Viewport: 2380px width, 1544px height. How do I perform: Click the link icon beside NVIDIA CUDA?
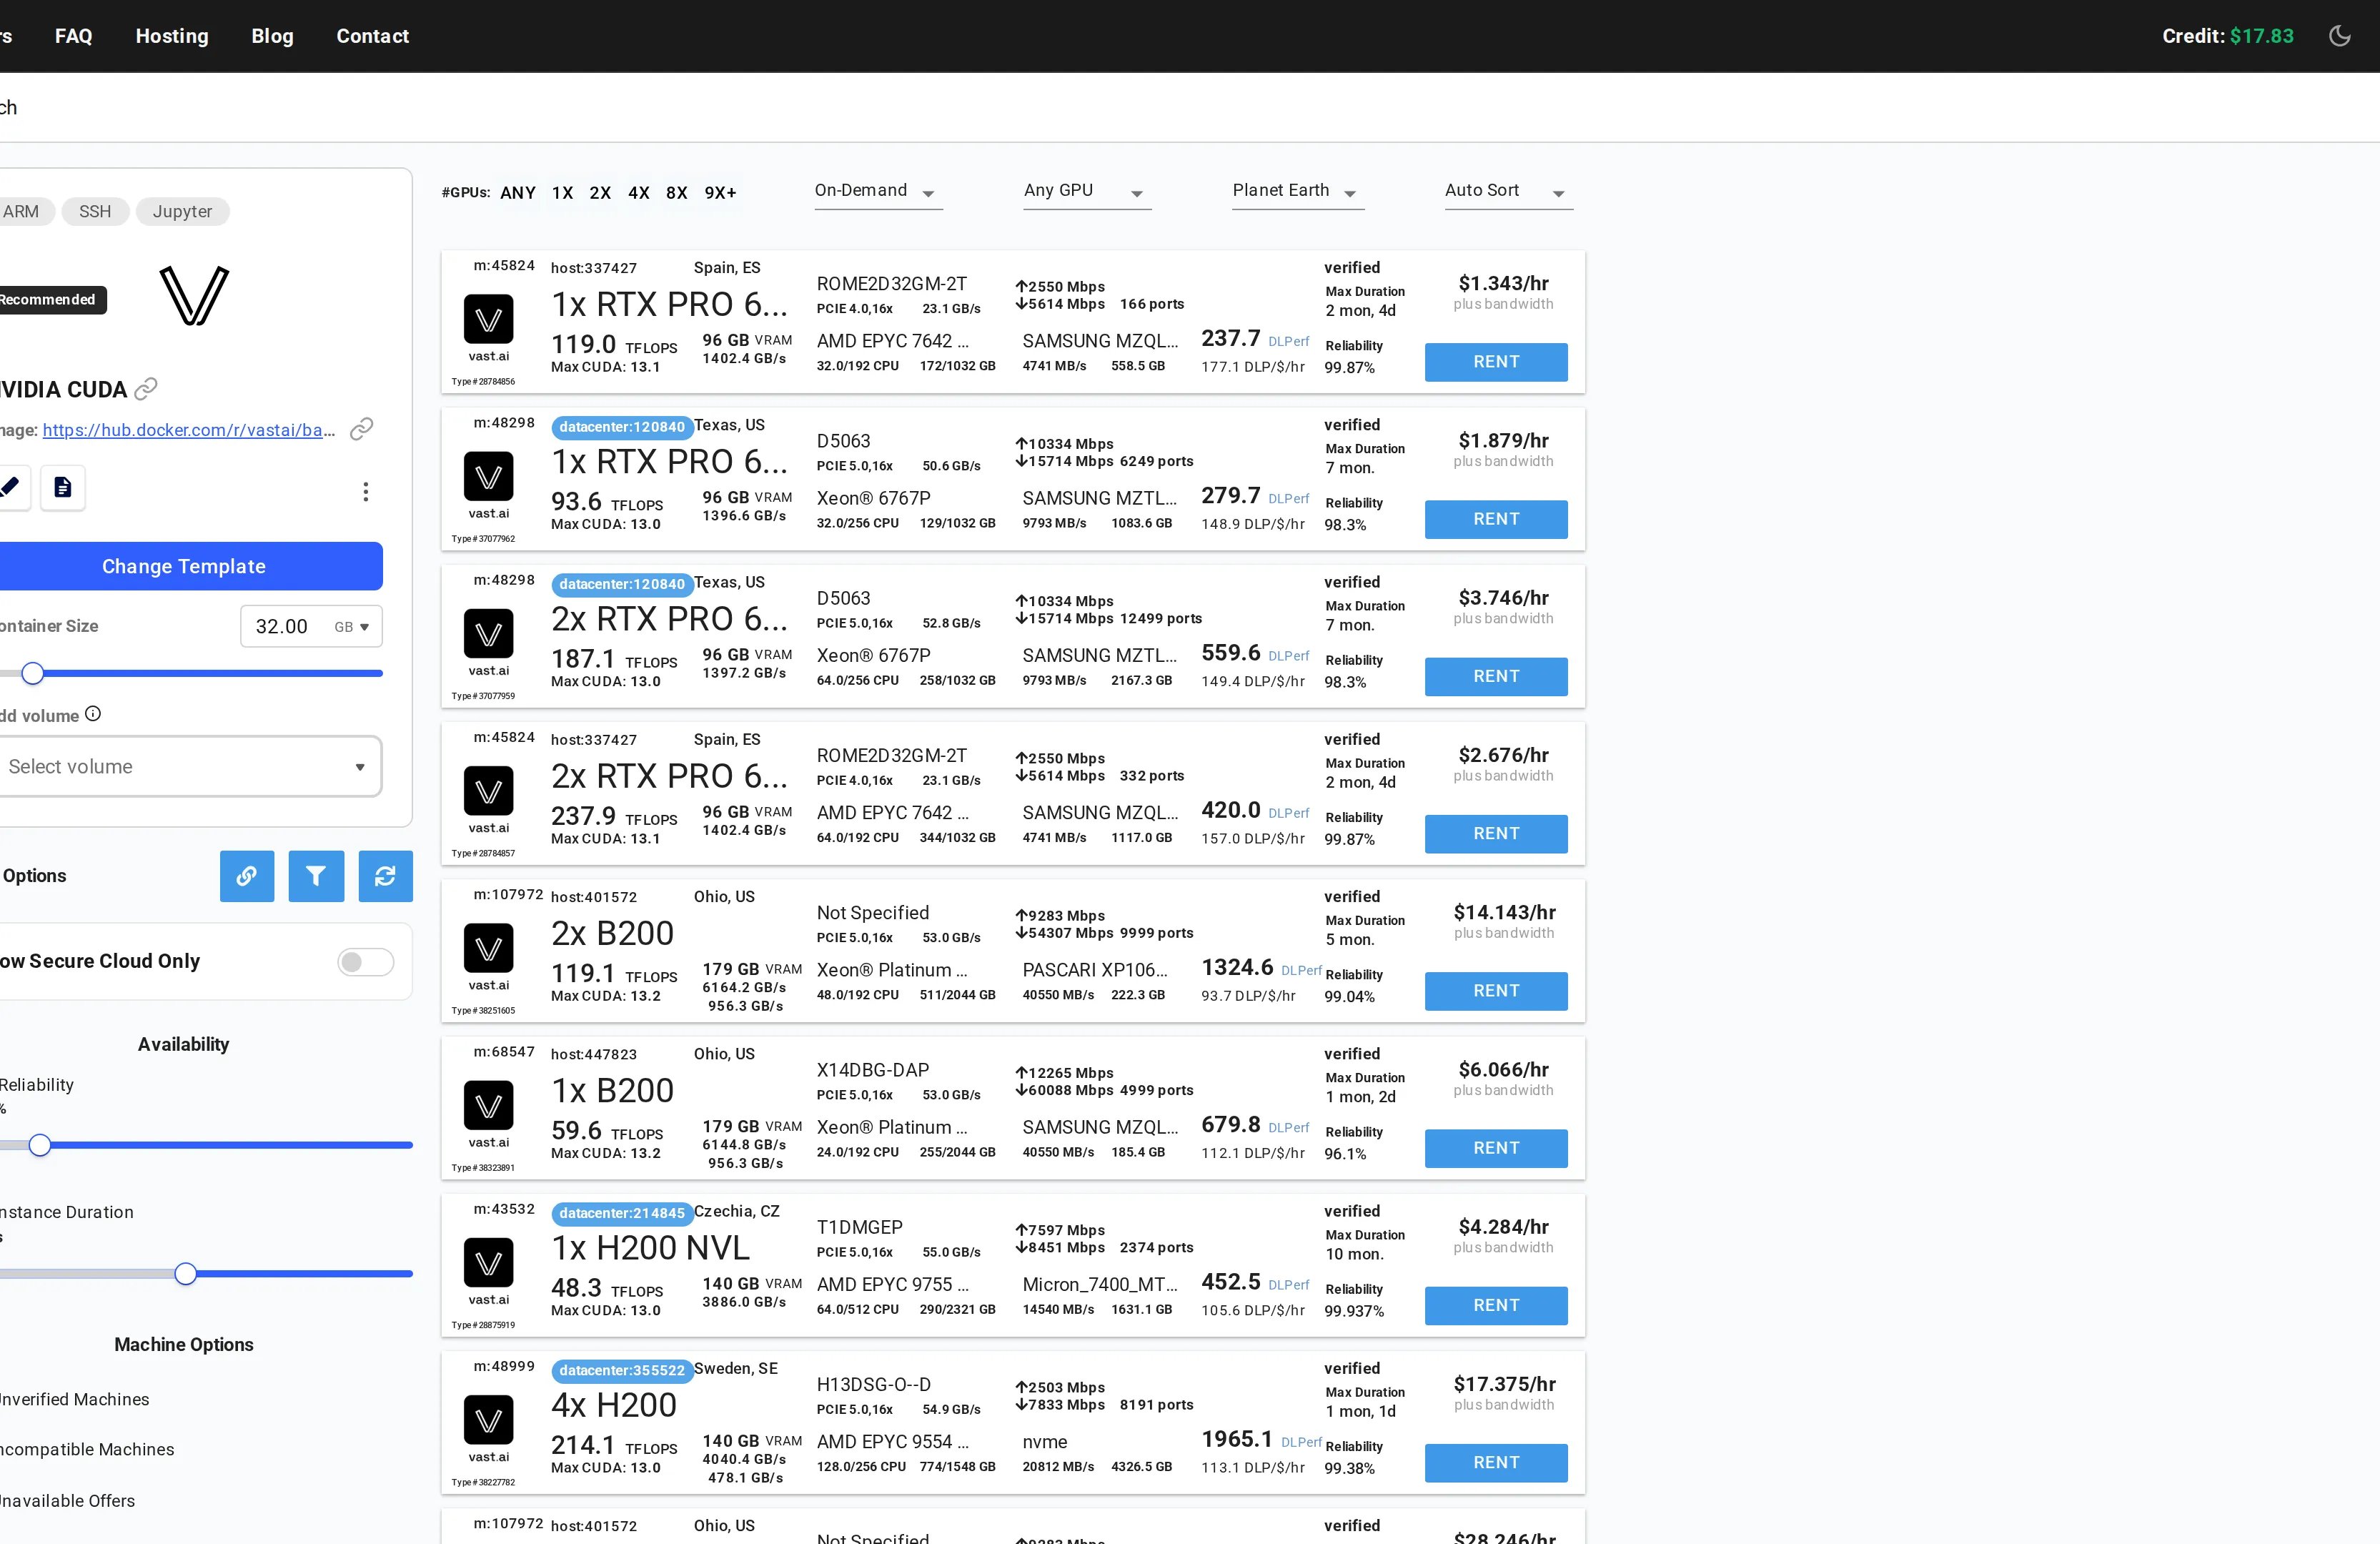tap(146, 388)
